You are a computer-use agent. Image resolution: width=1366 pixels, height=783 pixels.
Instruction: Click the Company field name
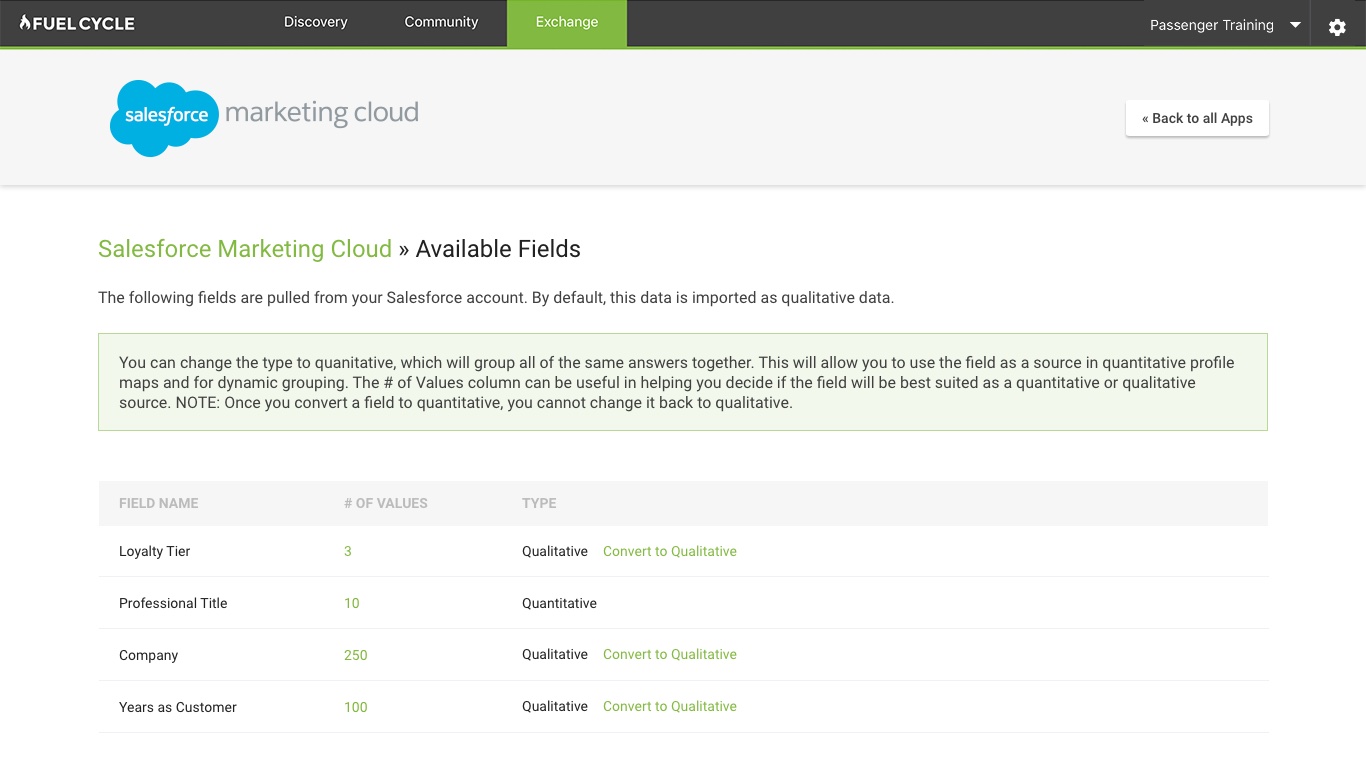click(148, 655)
